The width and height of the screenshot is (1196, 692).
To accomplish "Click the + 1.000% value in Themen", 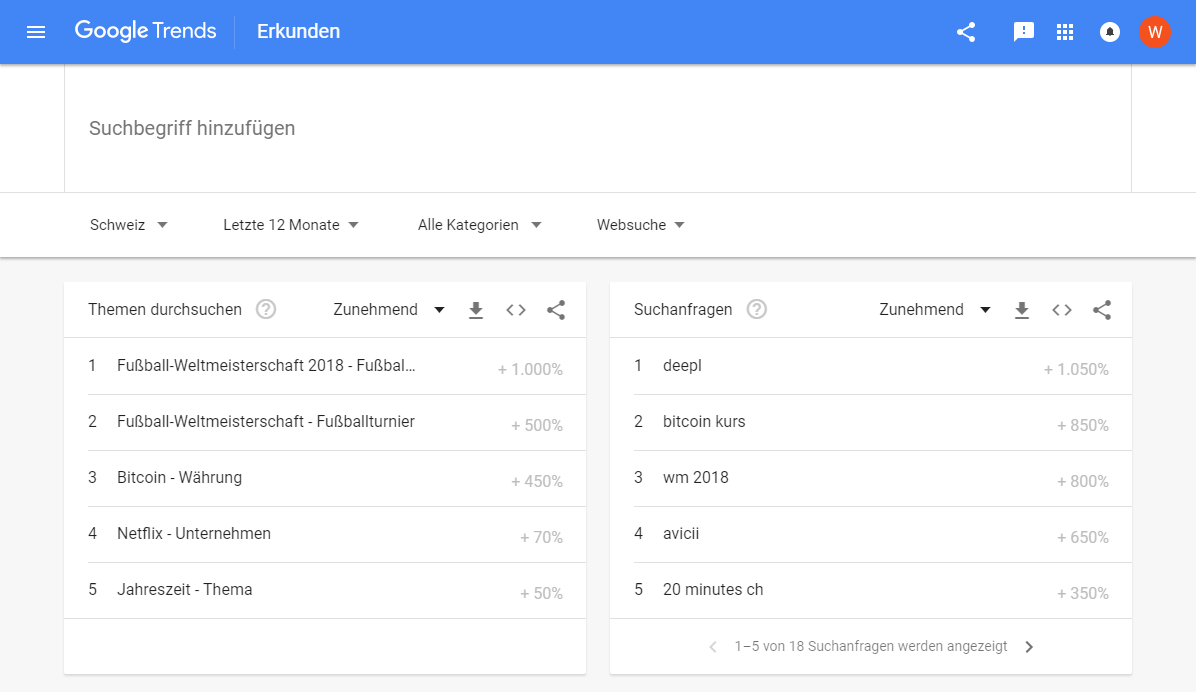I will tap(530, 369).
